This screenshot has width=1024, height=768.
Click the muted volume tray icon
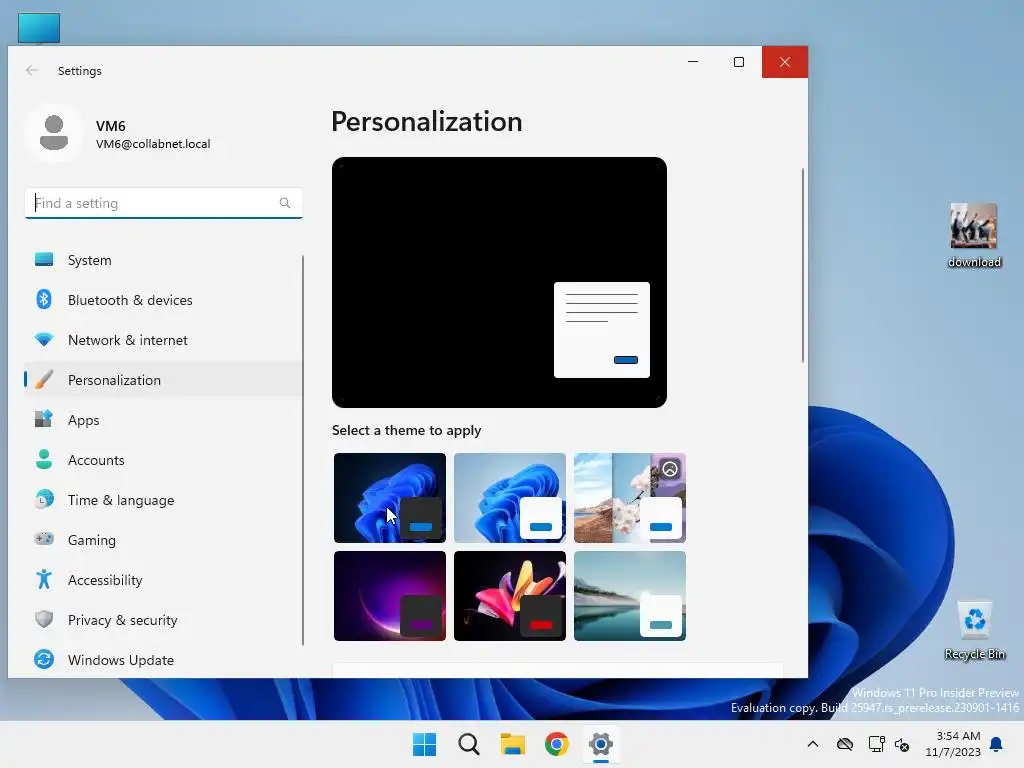[903, 744]
